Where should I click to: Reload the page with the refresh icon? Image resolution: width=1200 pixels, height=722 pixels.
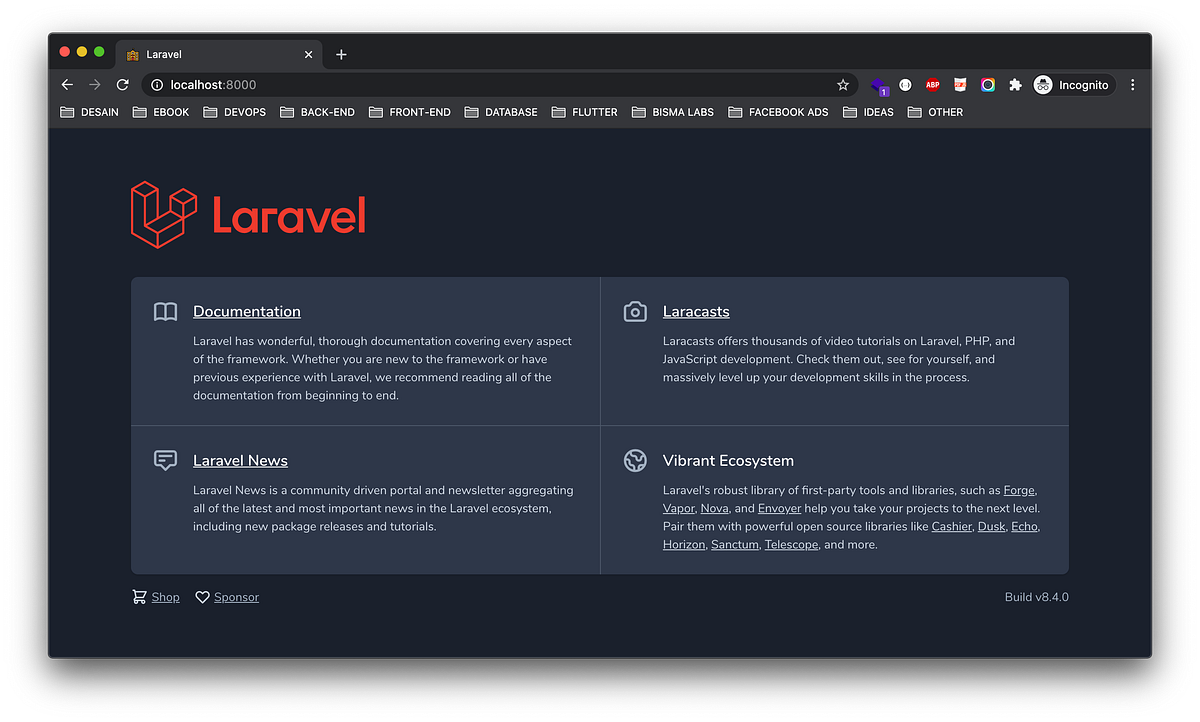point(122,85)
